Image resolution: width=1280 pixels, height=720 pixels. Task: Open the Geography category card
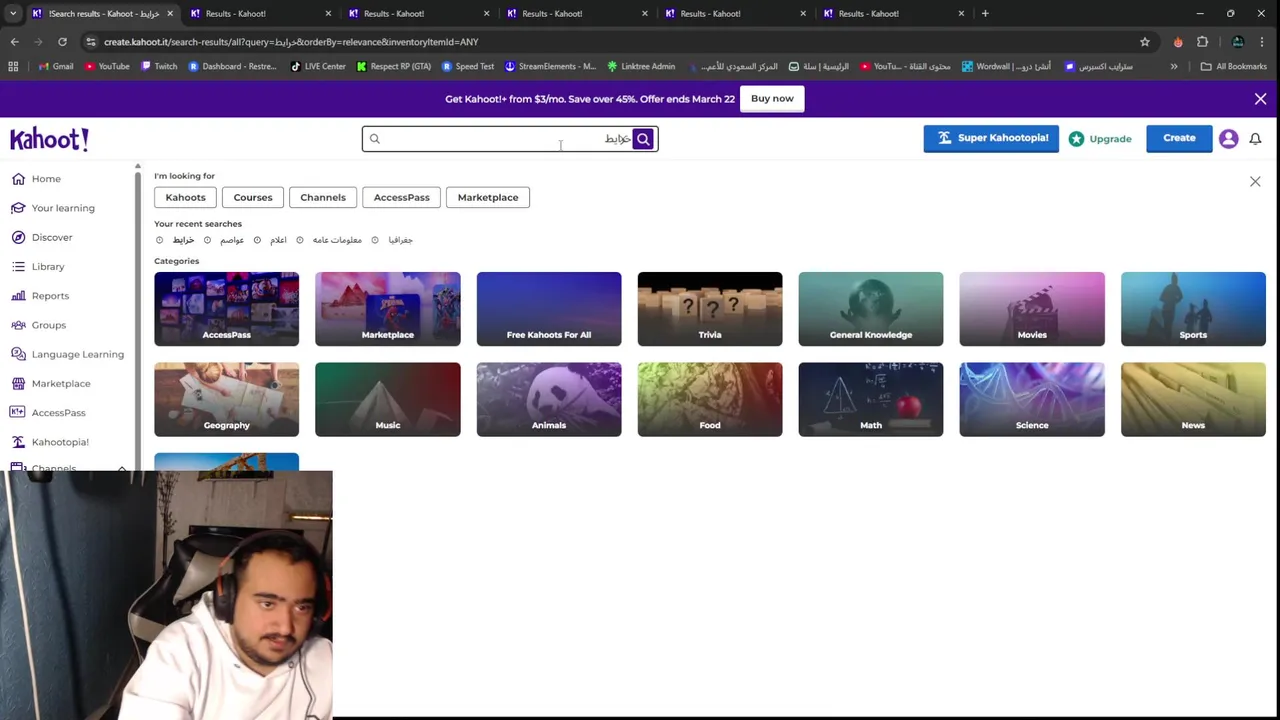[x=226, y=399]
